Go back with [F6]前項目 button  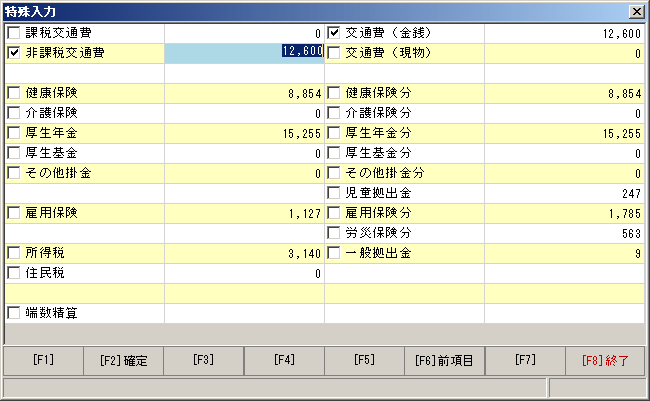point(444,360)
